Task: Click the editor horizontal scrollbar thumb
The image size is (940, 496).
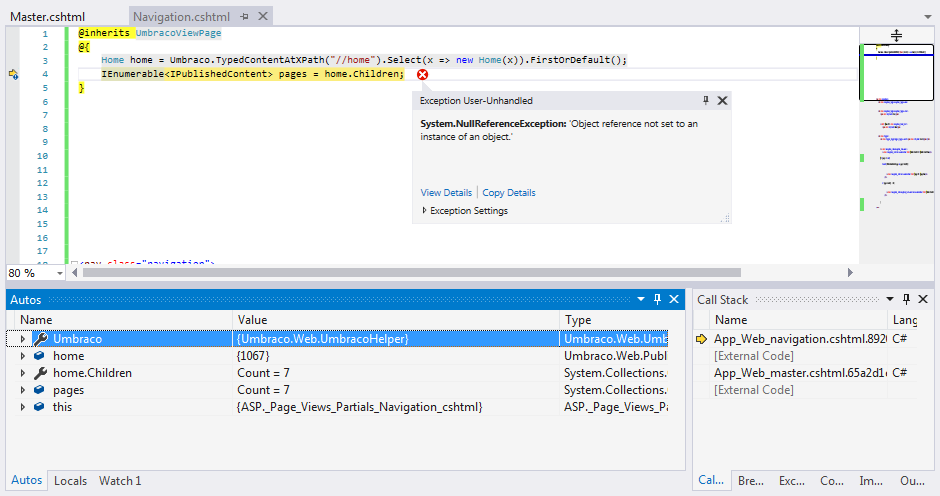Action: pyautogui.click(x=412, y=272)
